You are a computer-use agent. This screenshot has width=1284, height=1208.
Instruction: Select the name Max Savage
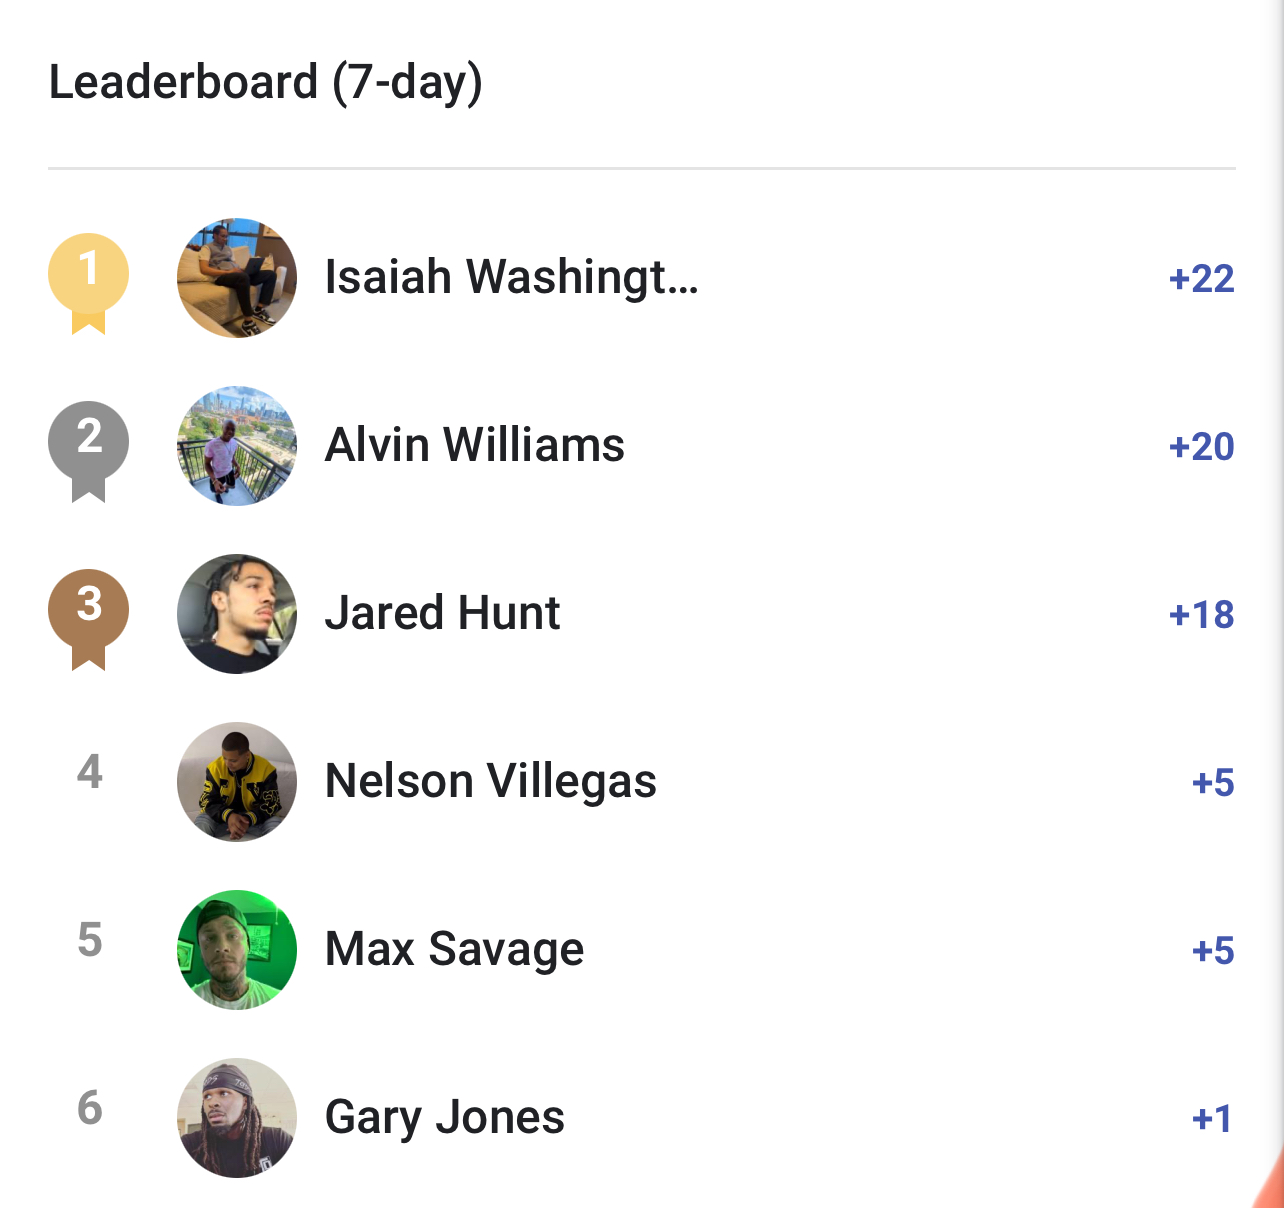[x=454, y=950]
